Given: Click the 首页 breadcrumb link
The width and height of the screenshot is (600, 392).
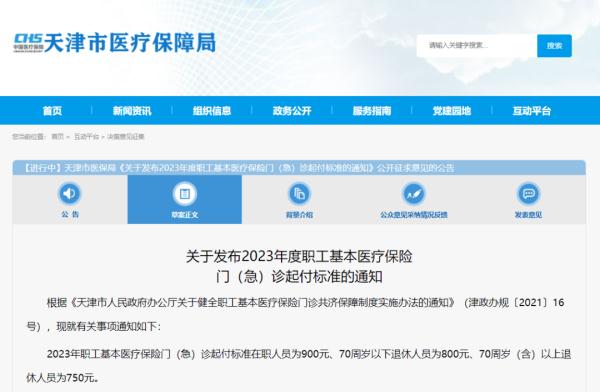Looking at the screenshot, I should [x=58, y=136].
